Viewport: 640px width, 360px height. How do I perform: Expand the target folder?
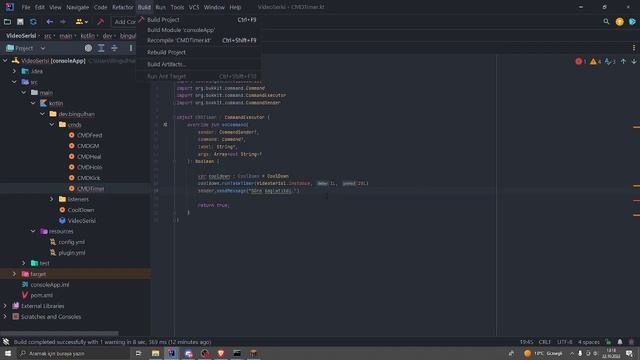tap(15, 274)
